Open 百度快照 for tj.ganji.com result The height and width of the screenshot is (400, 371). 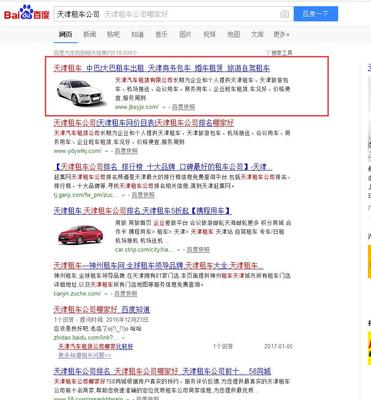[143, 195]
